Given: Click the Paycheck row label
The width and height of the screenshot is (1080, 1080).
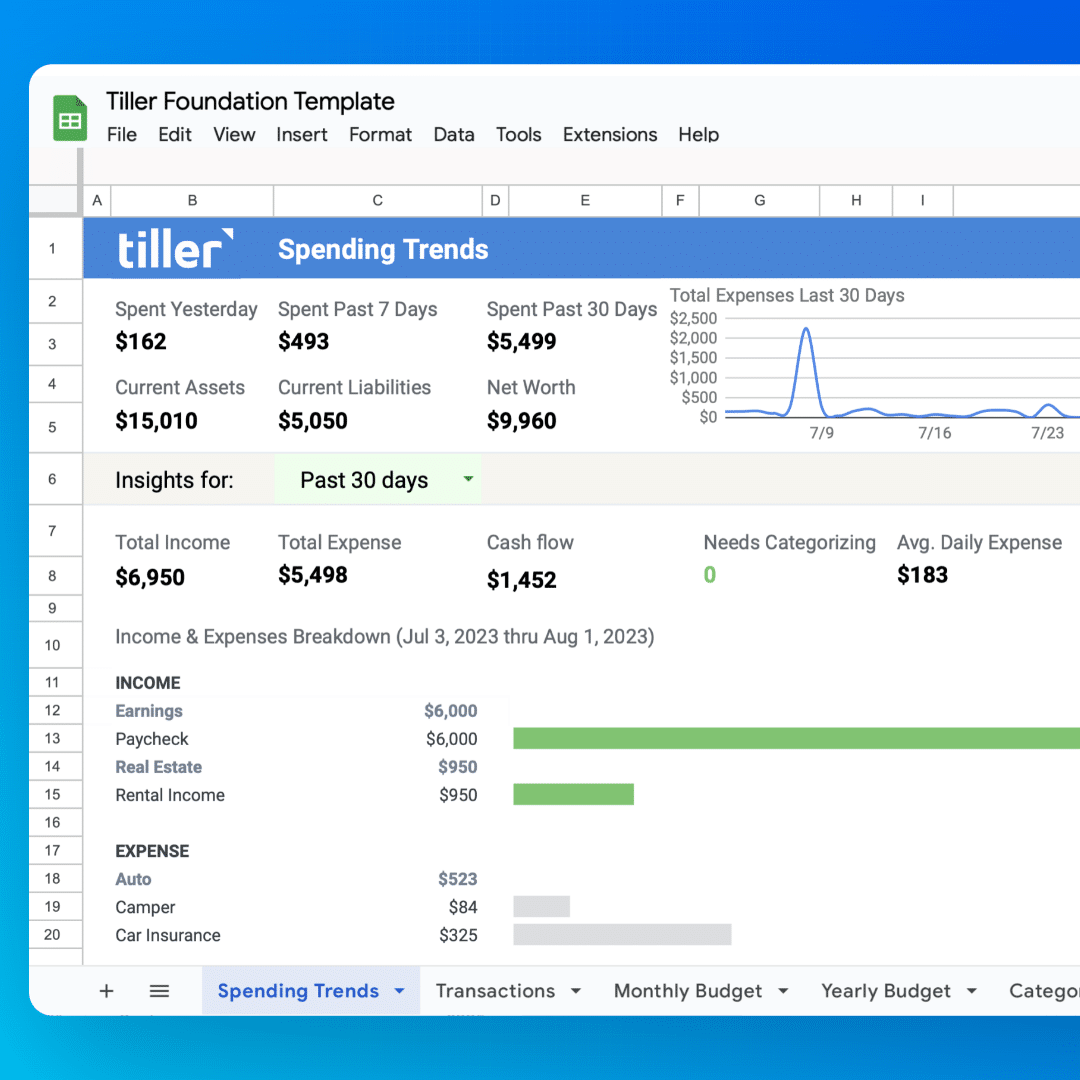Looking at the screenshot, I should coord(152,739).
